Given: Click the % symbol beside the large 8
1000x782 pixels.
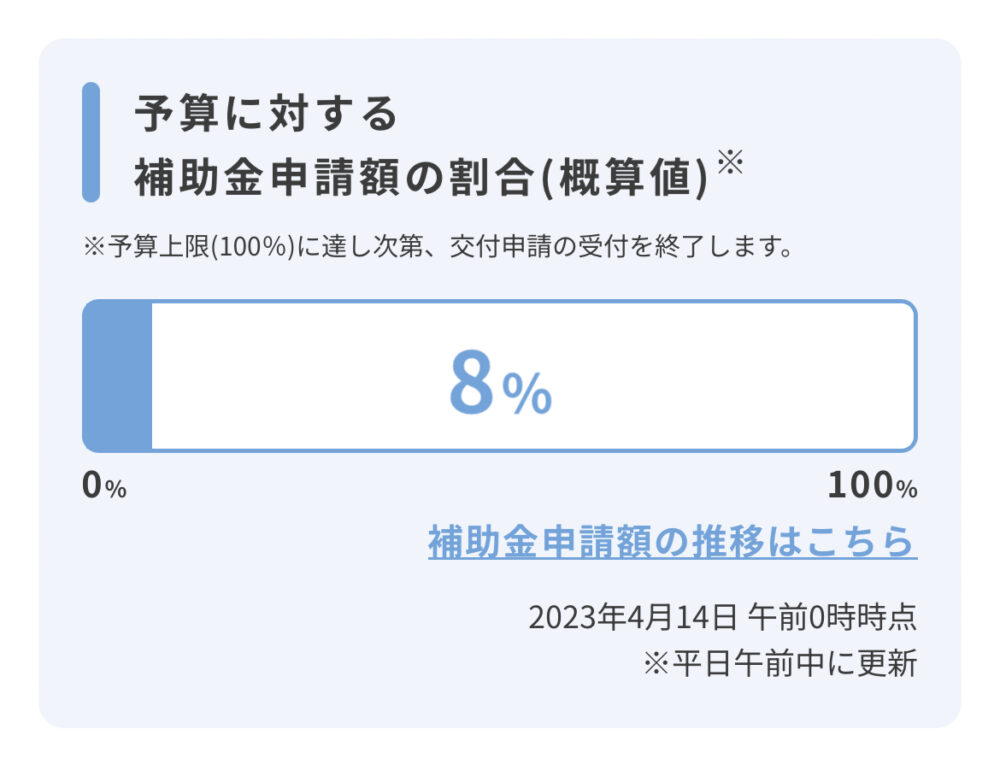Looking at the screenshot, I should [x=527, y=395].
